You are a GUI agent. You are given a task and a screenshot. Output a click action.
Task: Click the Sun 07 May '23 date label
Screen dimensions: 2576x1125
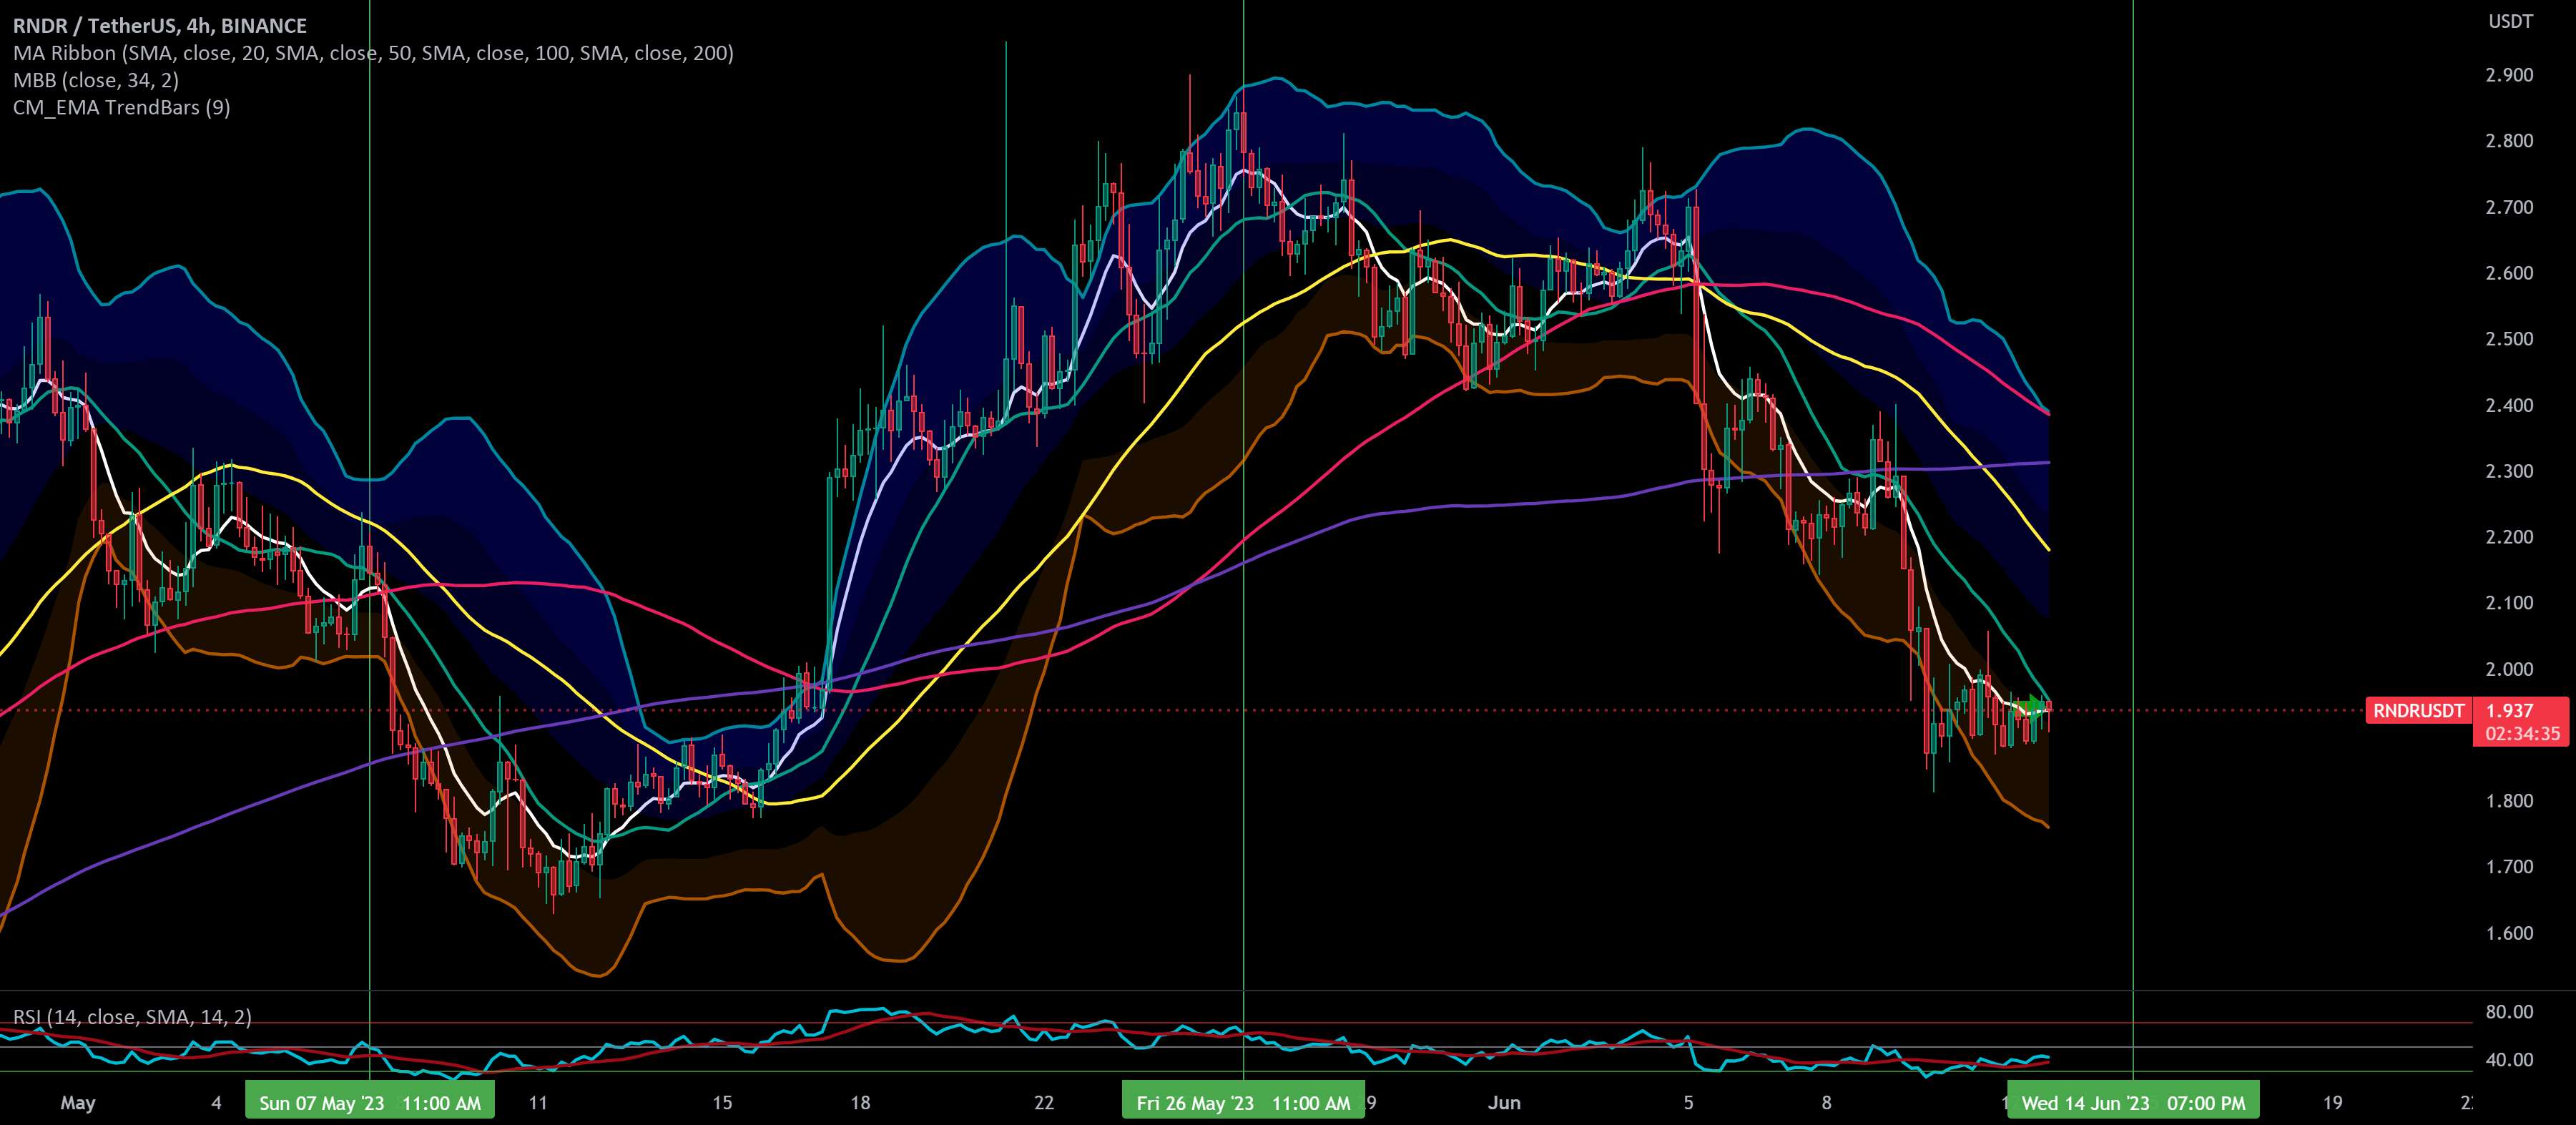point(369,1103)
